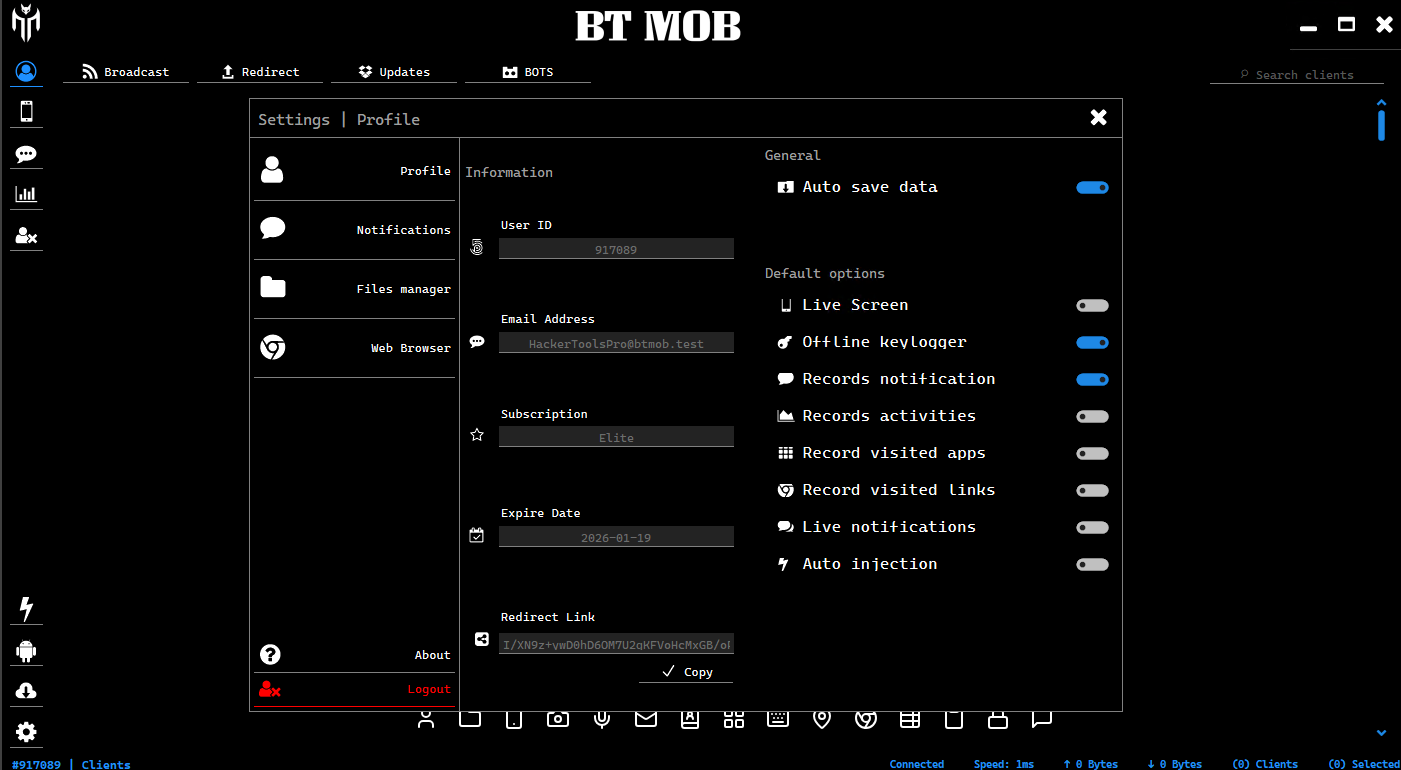1401x770 pixels.
Task: Open the BOTS tab
Action: pos(528,72)
